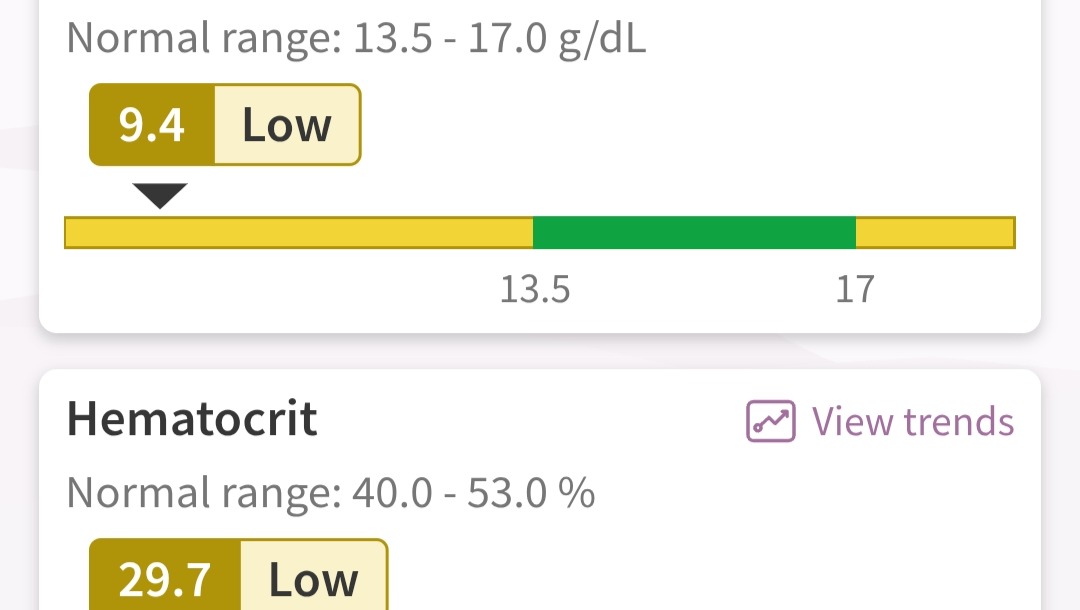Click the boundary between yellow and green at 13.5
This screenshot has width=1080, height=610.
533,232
